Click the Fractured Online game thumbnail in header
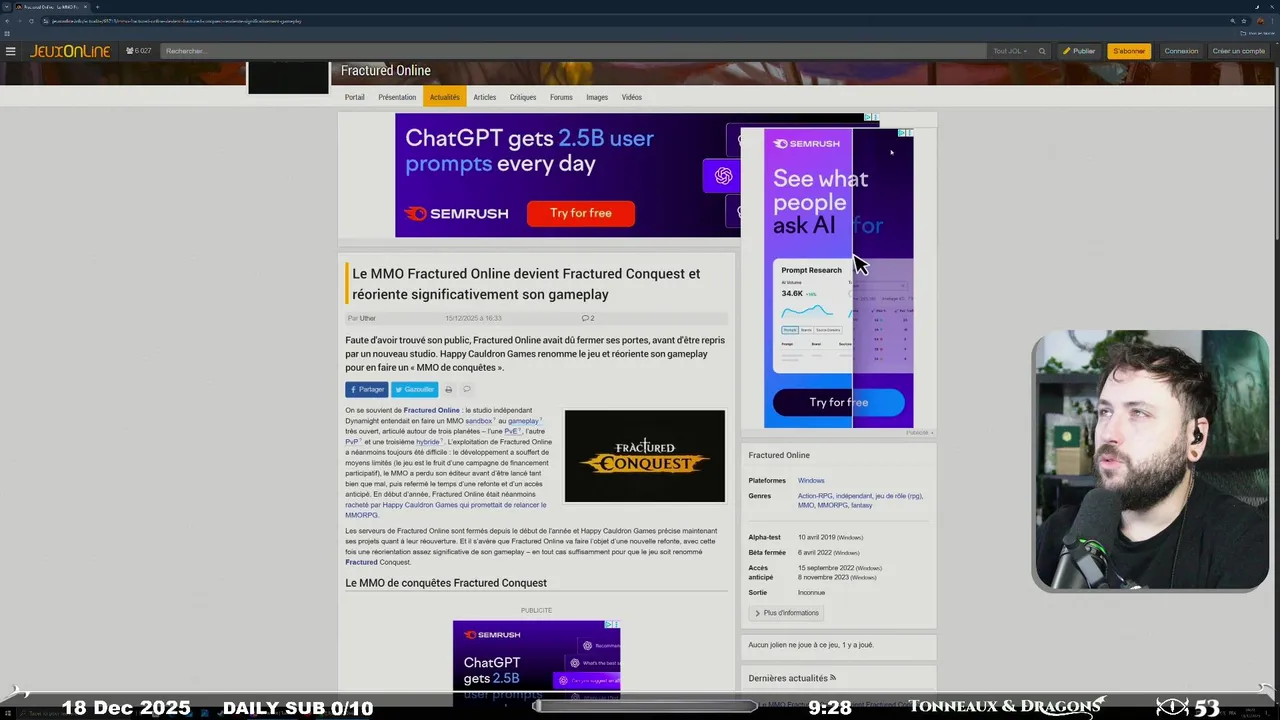Viewport: 1280px width, 720px height. click(288, 78)
